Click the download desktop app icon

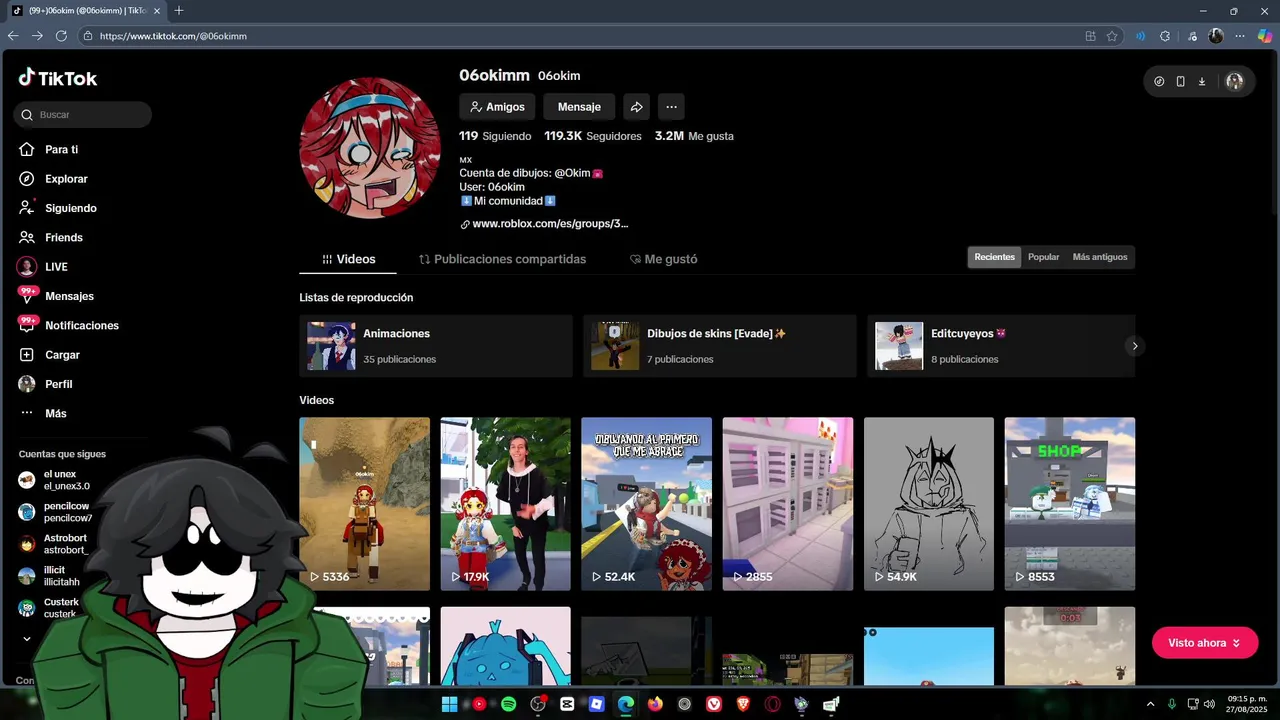pos(1201,82)
